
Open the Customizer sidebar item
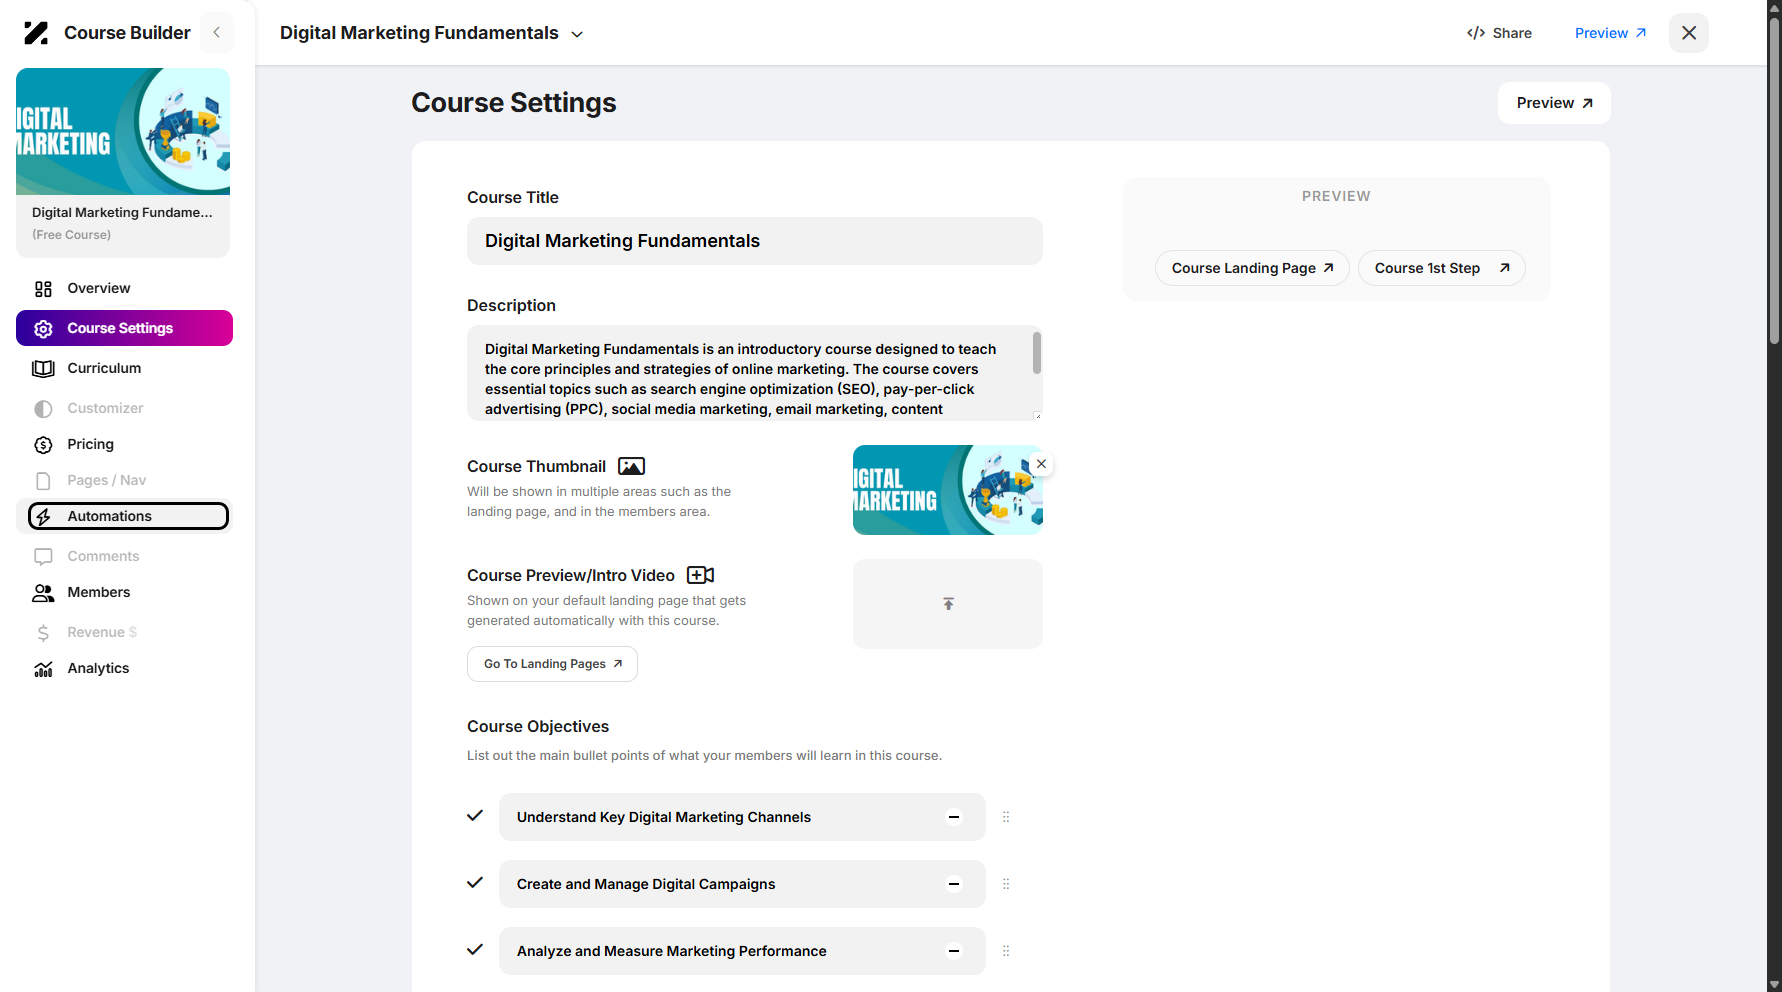(124, 408)
